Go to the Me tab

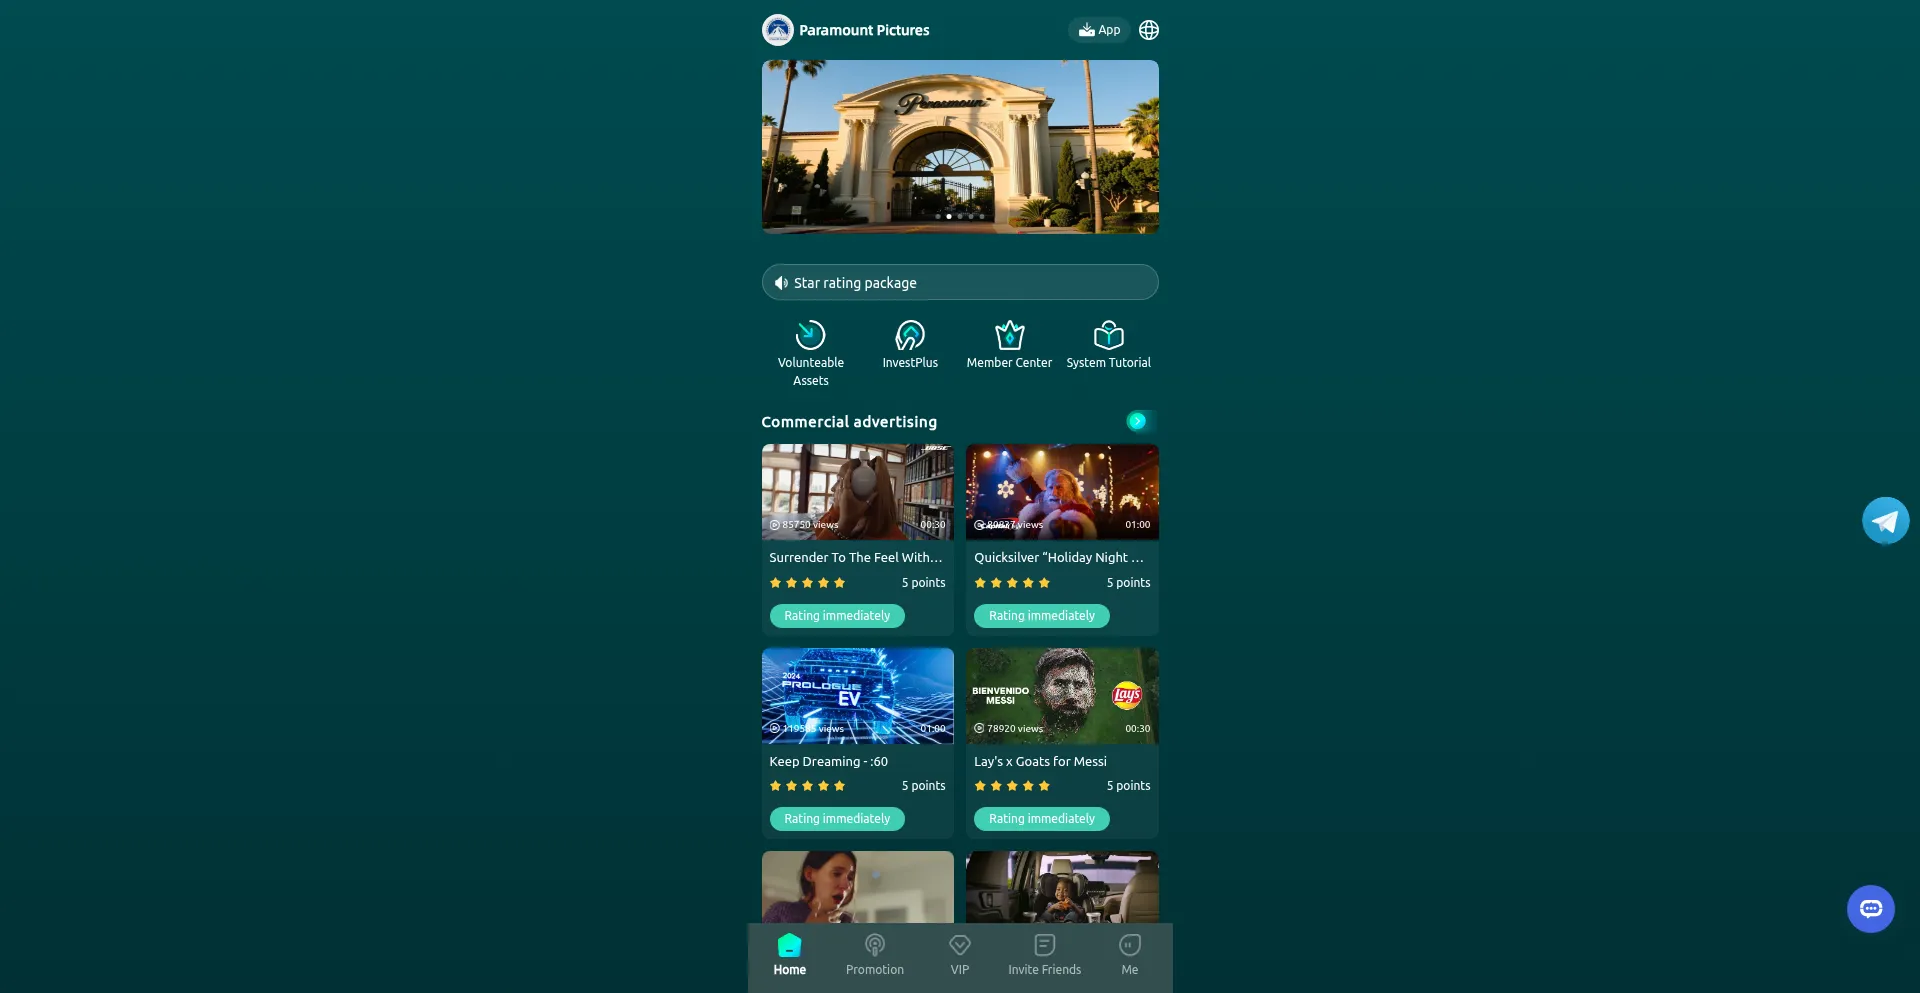(1129, 954)
